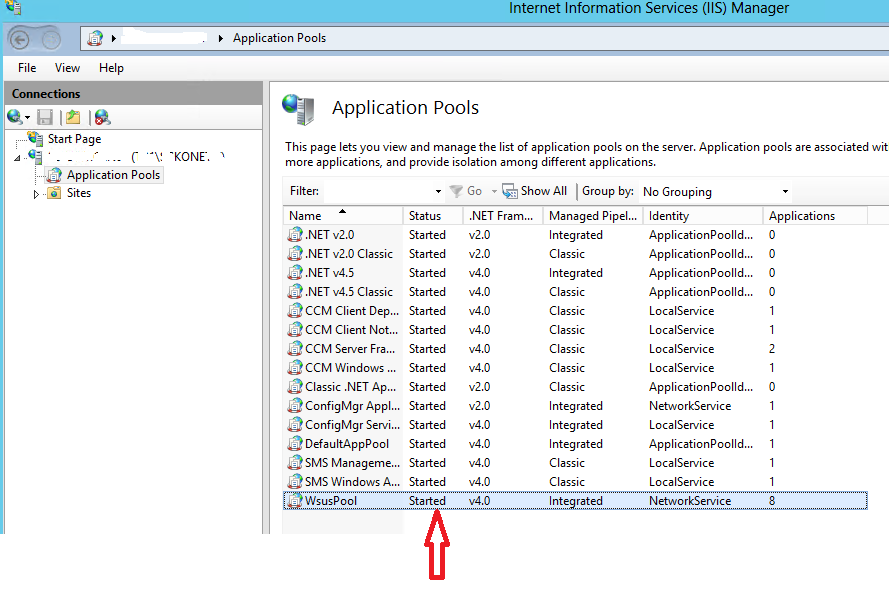Click the Start Page icon in Connections
Image resolution: width=889 pixels, height=599 pixels.
point(35,138)
